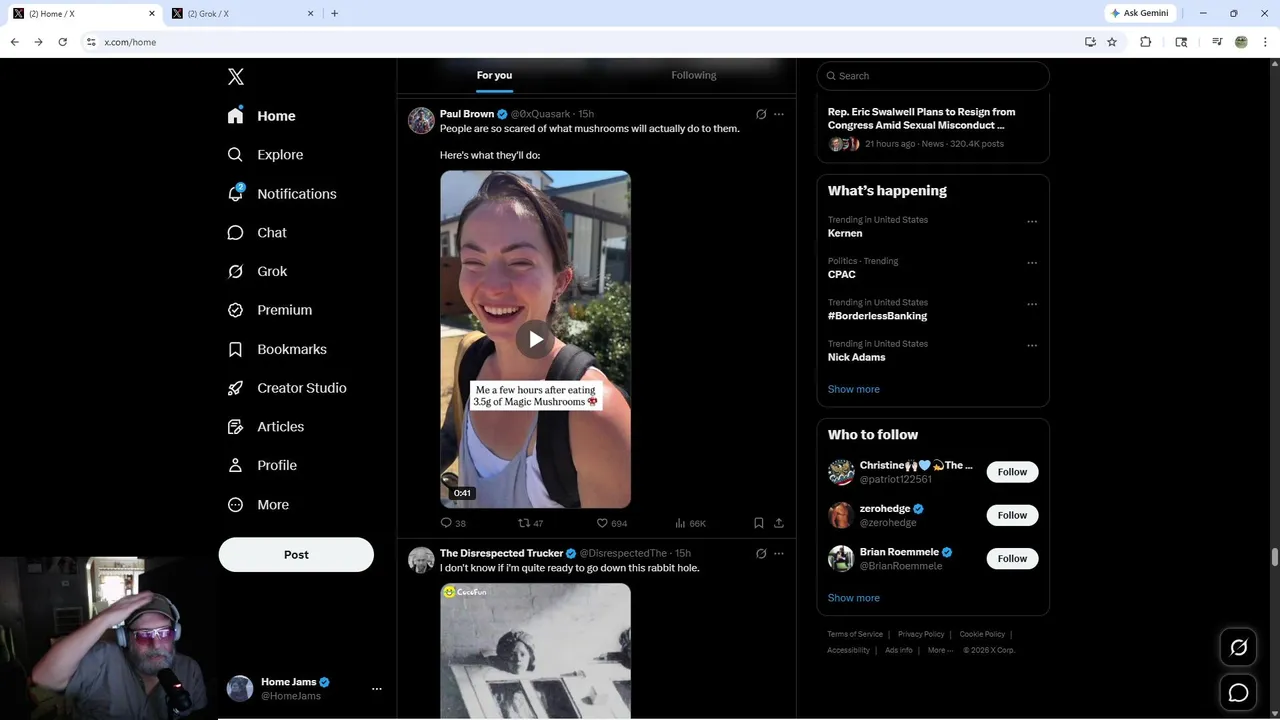Viewport: 1280px width, 720px height.
Task: Open the browser extensions puzzle icon
Action: pos(1146,42)
